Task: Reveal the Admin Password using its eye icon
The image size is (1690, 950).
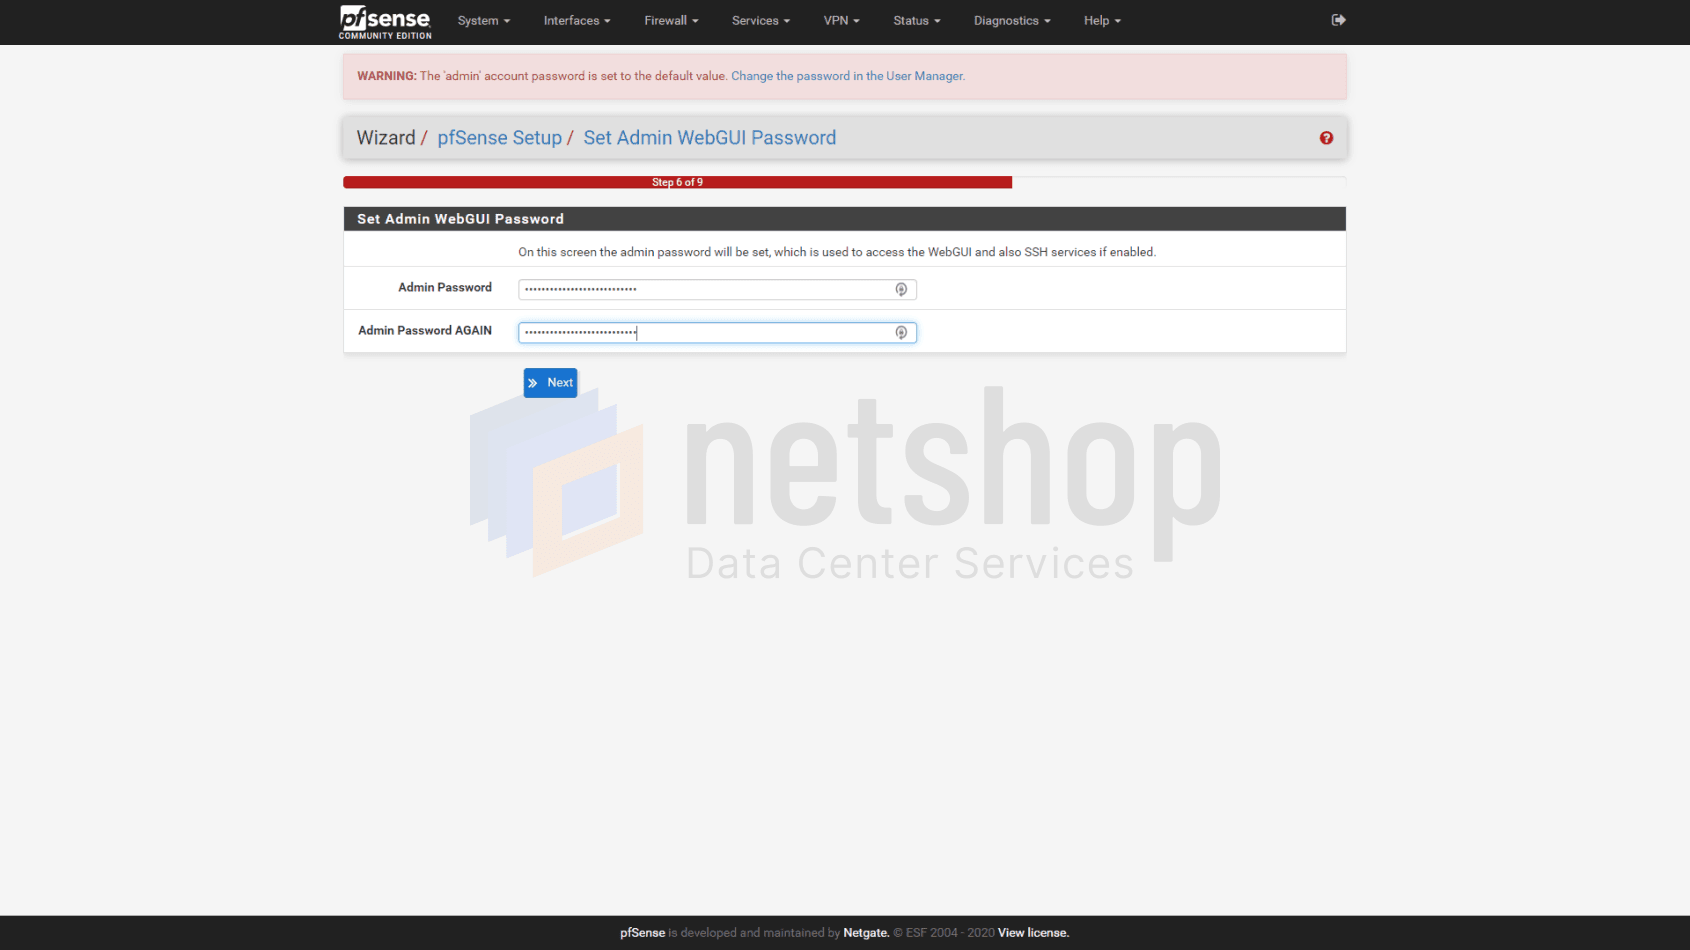Action: coord(901,289)
